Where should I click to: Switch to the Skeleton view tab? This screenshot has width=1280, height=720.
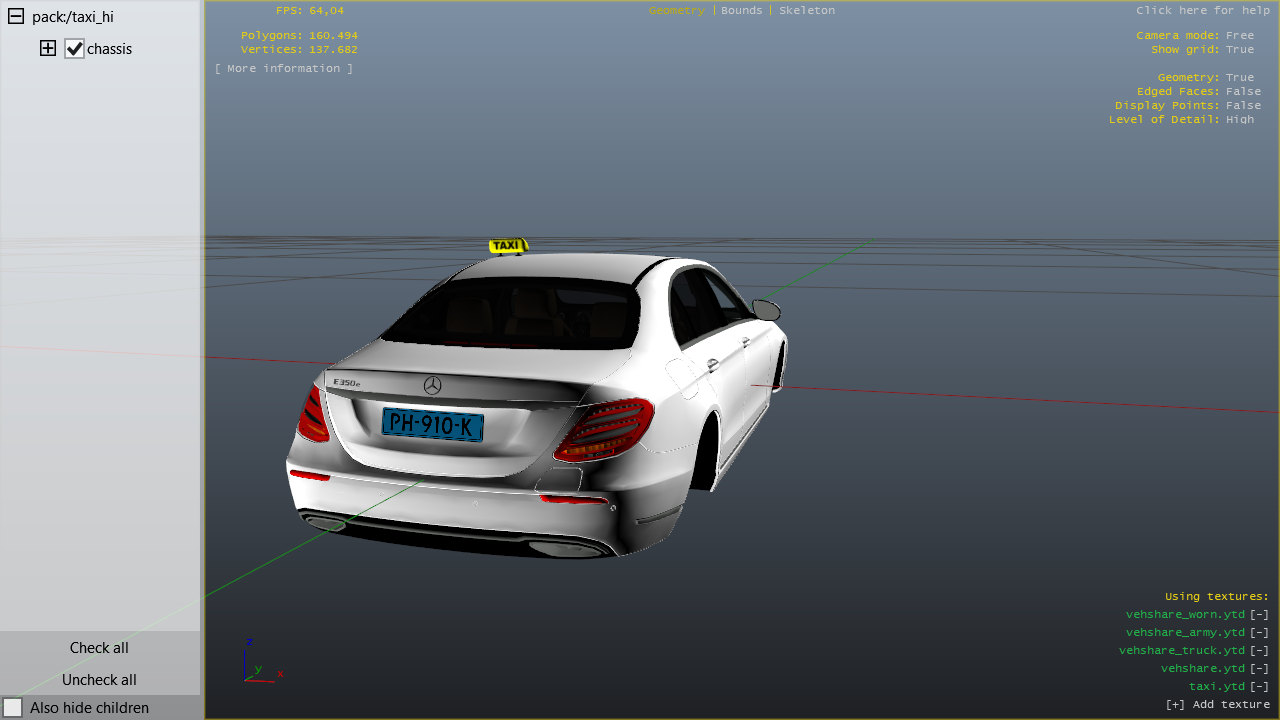point(806,11)
